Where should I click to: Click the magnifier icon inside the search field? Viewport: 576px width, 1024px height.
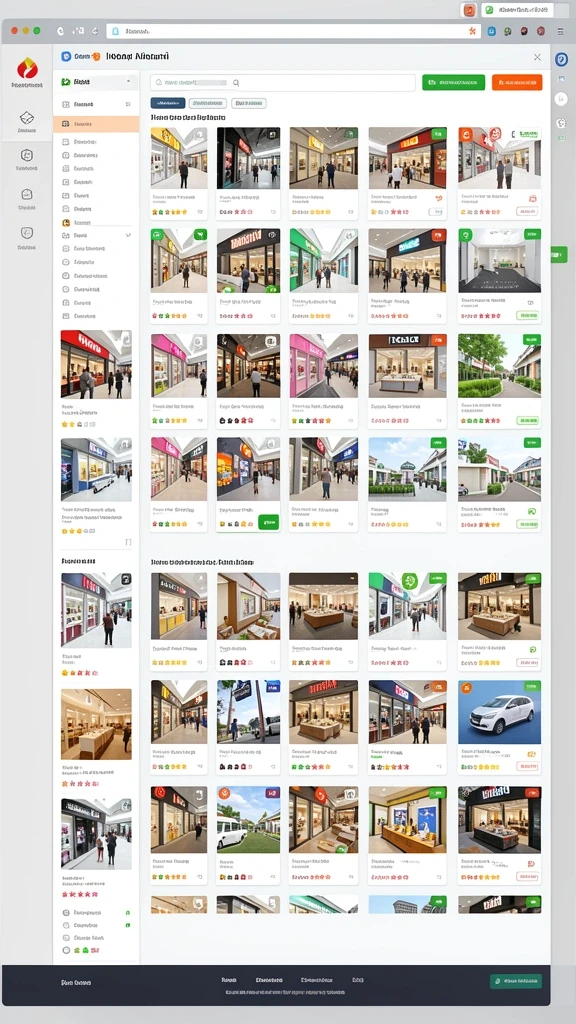(236, 83)
